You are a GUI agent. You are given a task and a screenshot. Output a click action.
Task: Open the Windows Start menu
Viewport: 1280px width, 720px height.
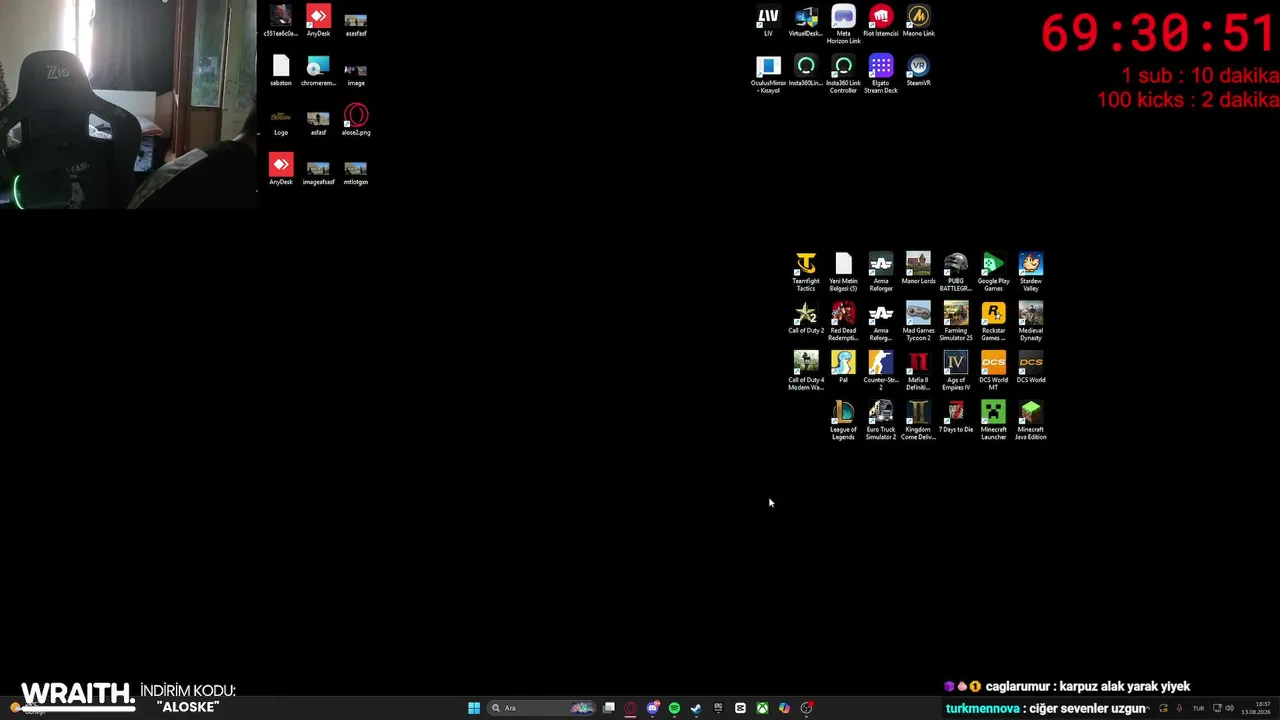pyautogui.click(x=474, y=708)
